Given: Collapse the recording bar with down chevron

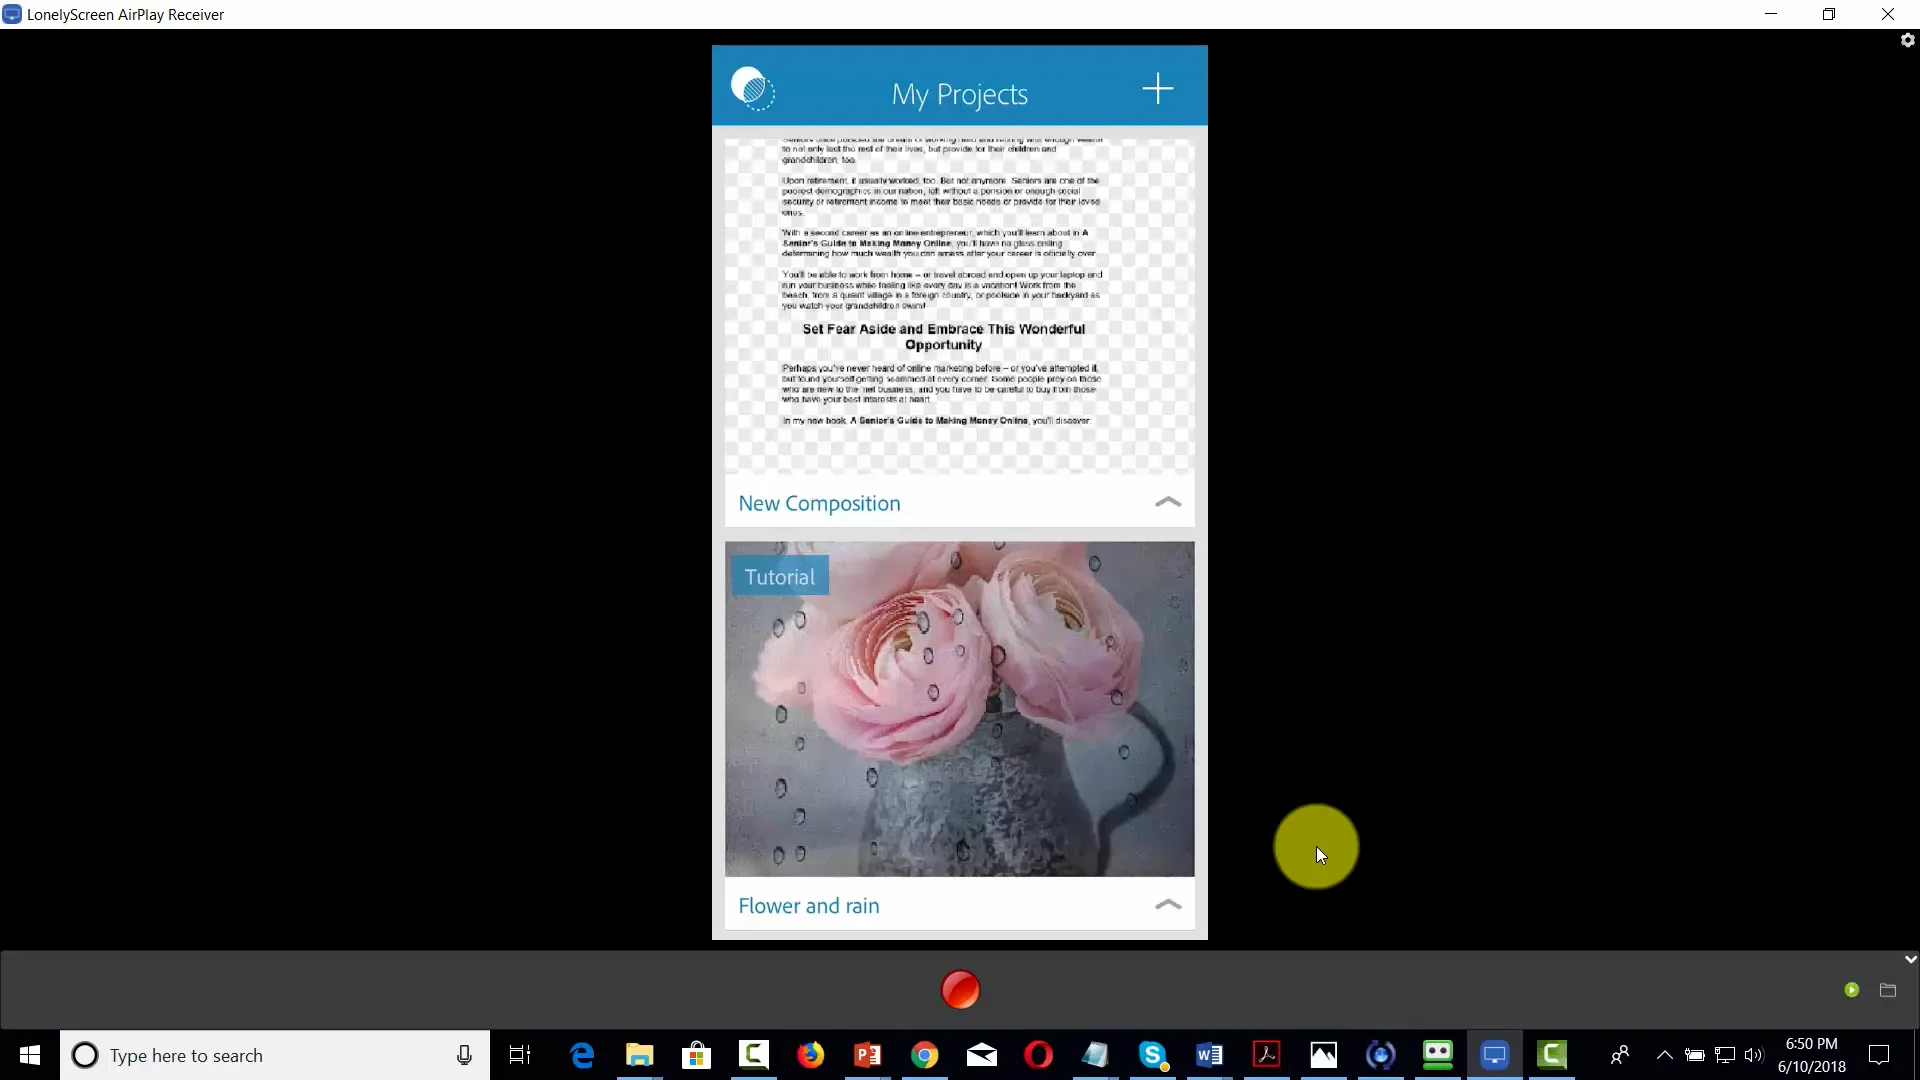Looking at the screenshot, I should tap(1910, 959).
